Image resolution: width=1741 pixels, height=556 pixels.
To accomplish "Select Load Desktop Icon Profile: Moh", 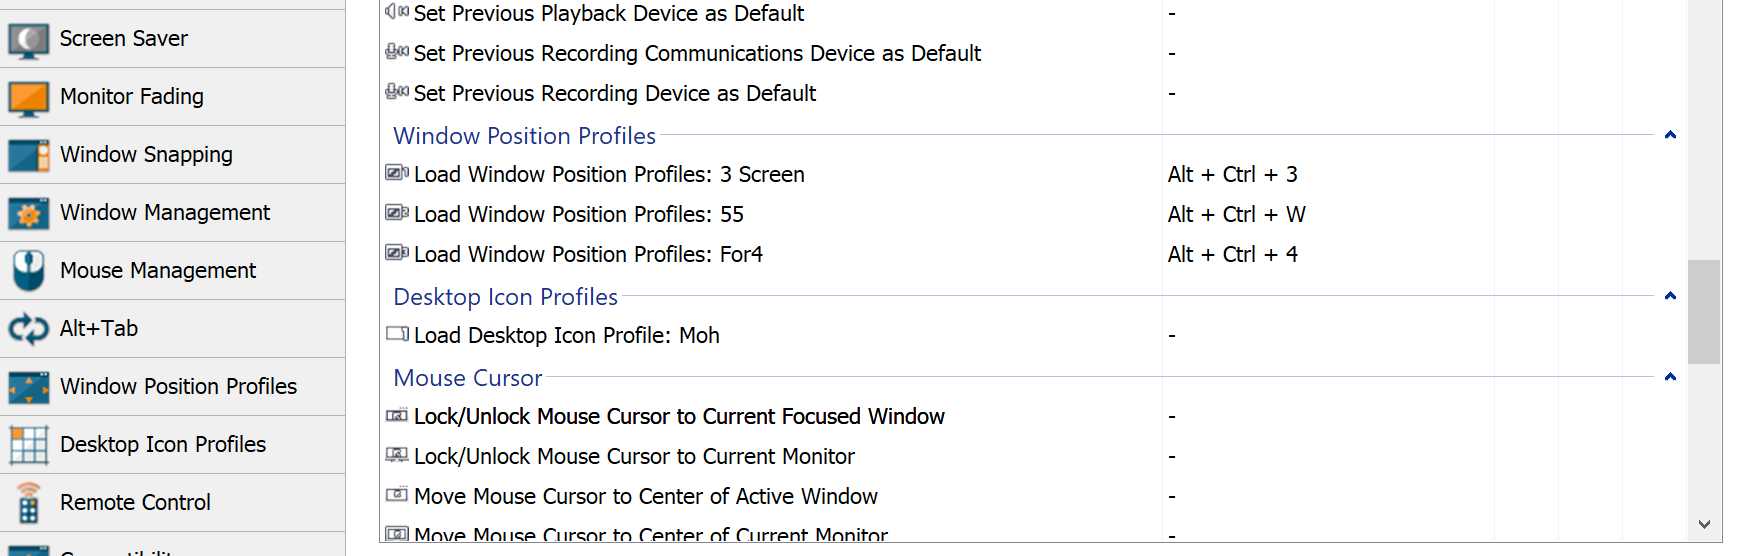I will tap(566, 336).
